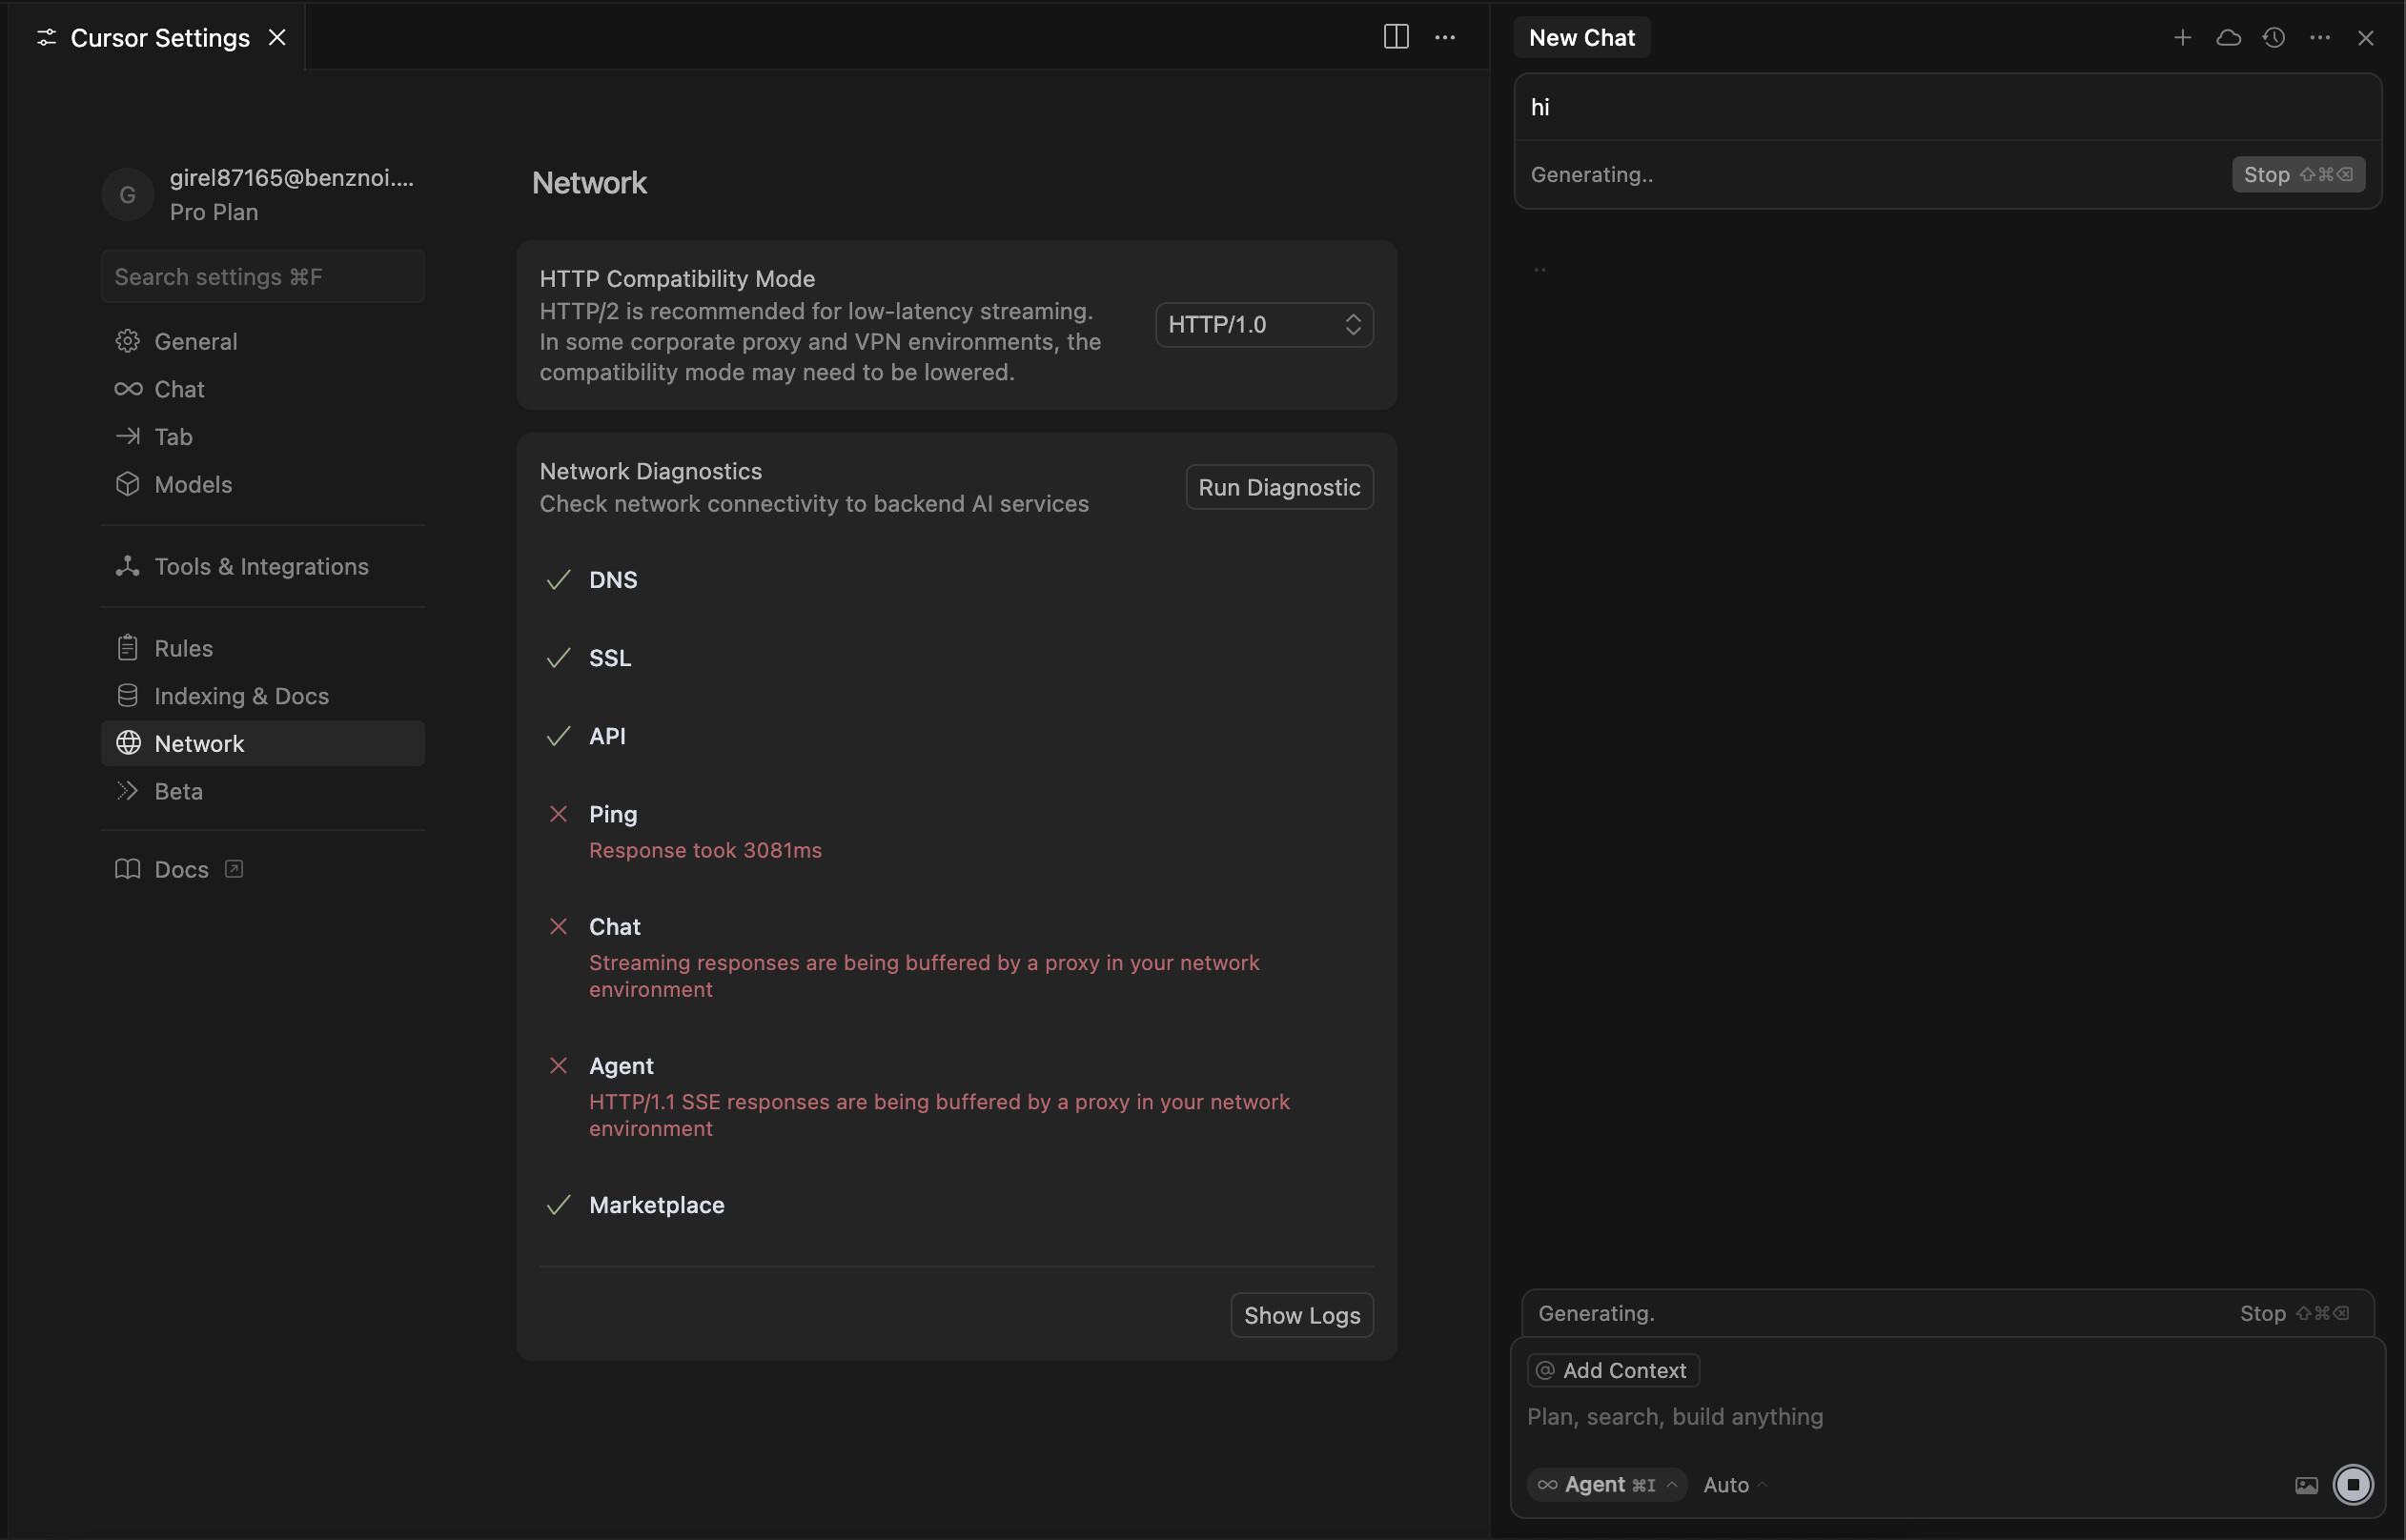Image resolution: width=2406 pixels, height=1540 pixels.
Task: Click Show Logs button
Action: pyautogui.click(x=1302, y=1315)
